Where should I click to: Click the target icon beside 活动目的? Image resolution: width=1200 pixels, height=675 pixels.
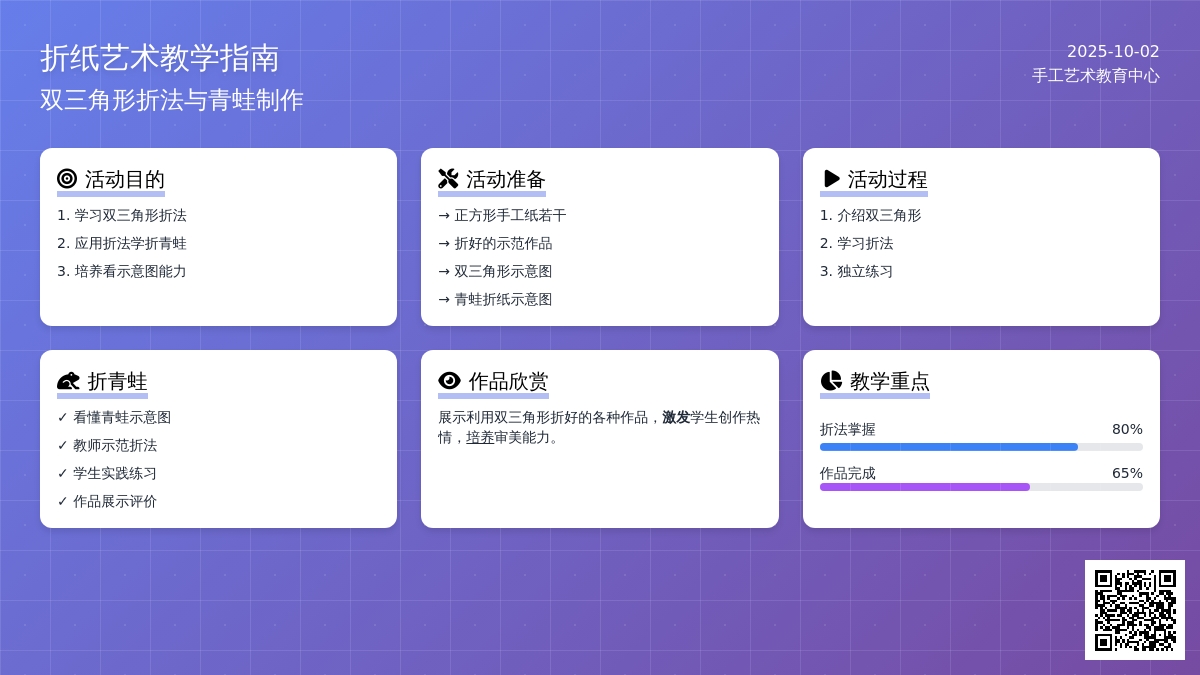tap(67, 179)
